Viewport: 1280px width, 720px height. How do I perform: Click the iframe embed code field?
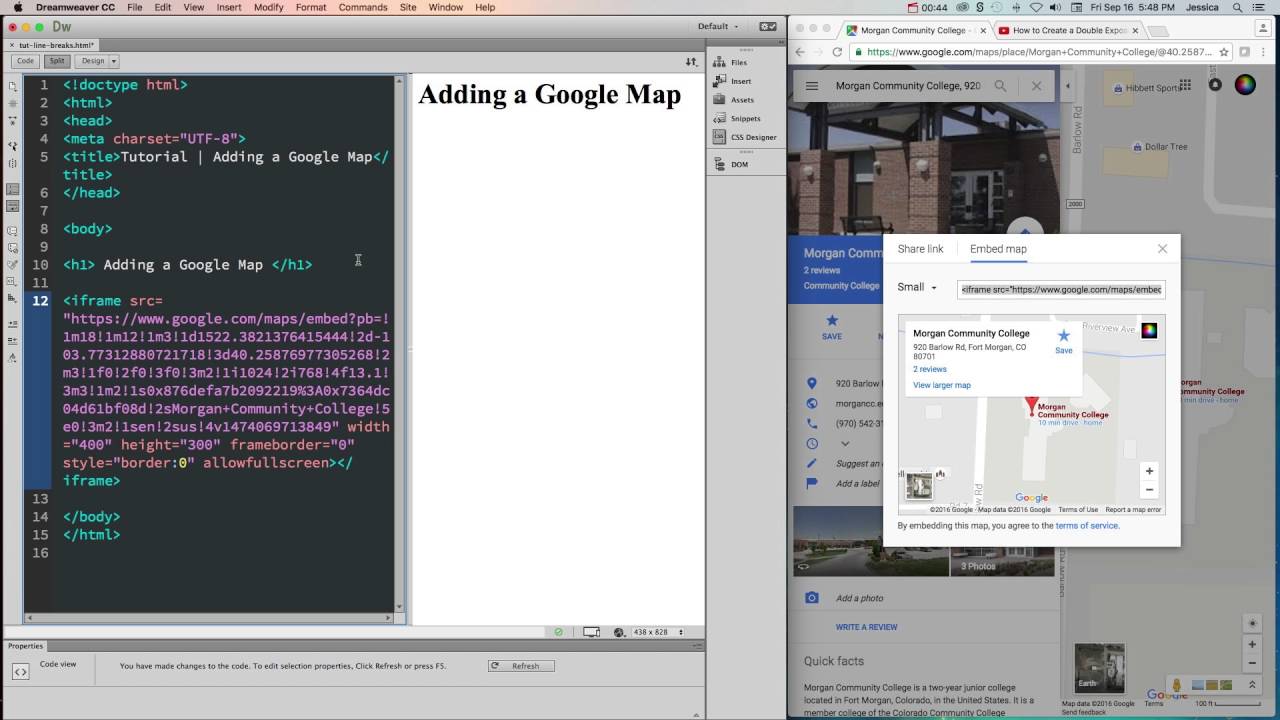pos(1061,289)
